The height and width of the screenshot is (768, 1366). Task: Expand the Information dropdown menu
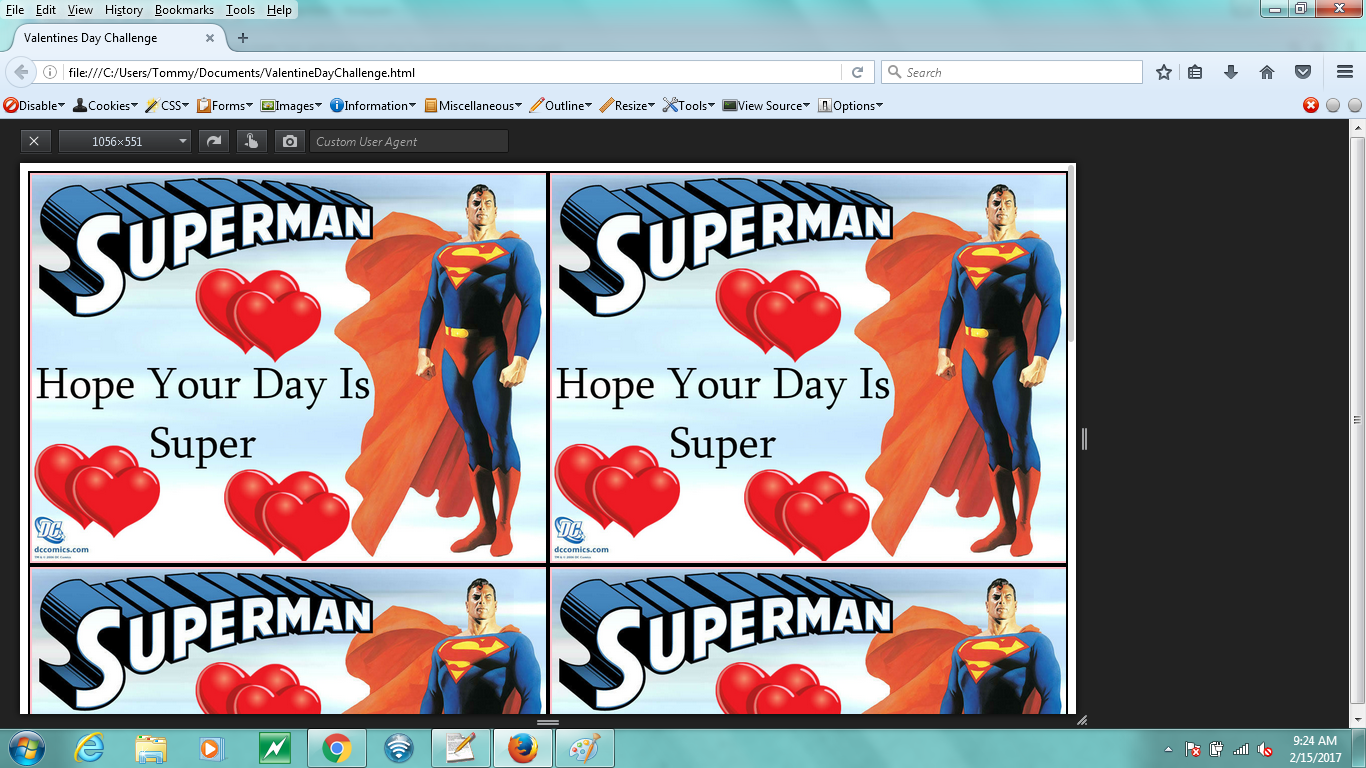[x=374, y=105]
